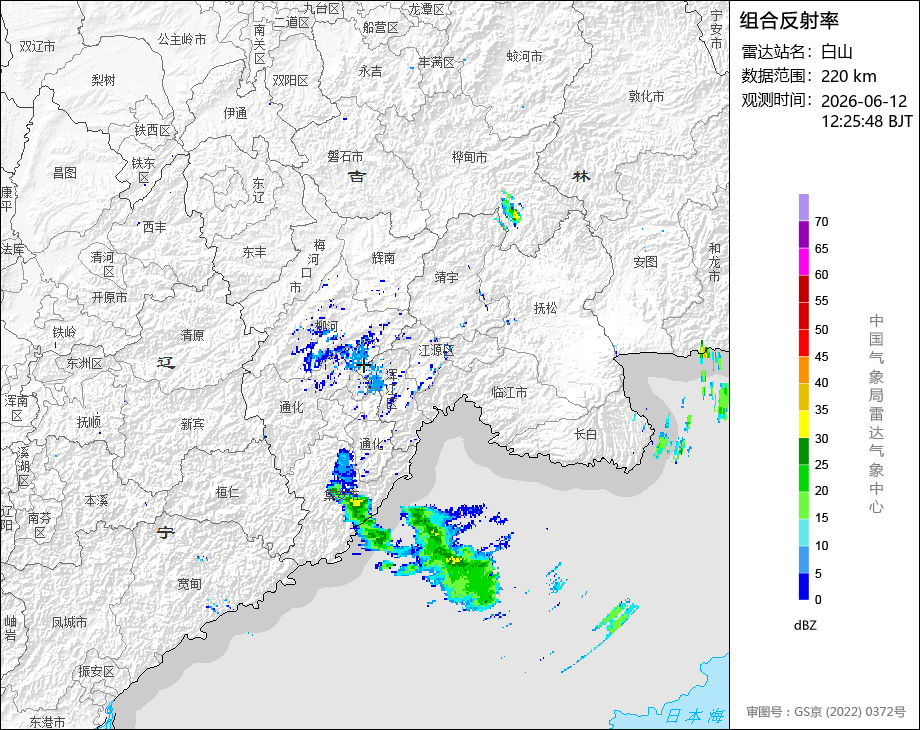Click the 抚松 county label

click(x=546, y=307)
